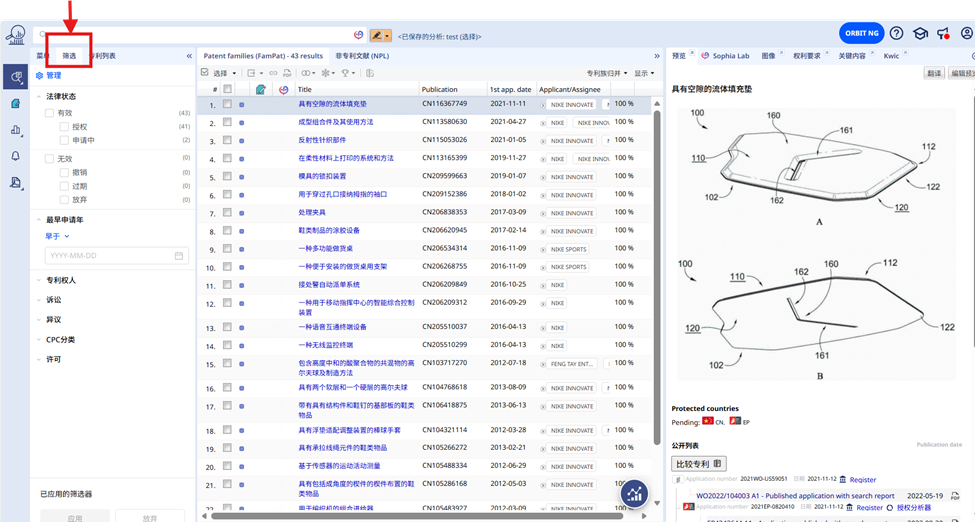Open the bar chart analysis sidebar icon
Image resolution: width=975 pixels, height=522 pixels.
pyautogui.click(x=16, y=129)
